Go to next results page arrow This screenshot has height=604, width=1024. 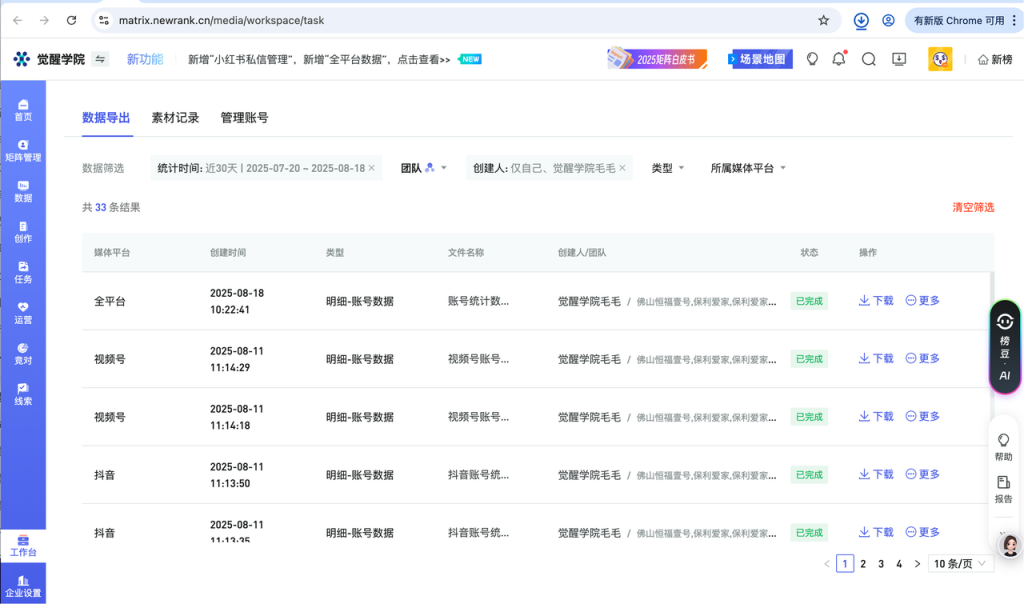click(x=918, y=564)
